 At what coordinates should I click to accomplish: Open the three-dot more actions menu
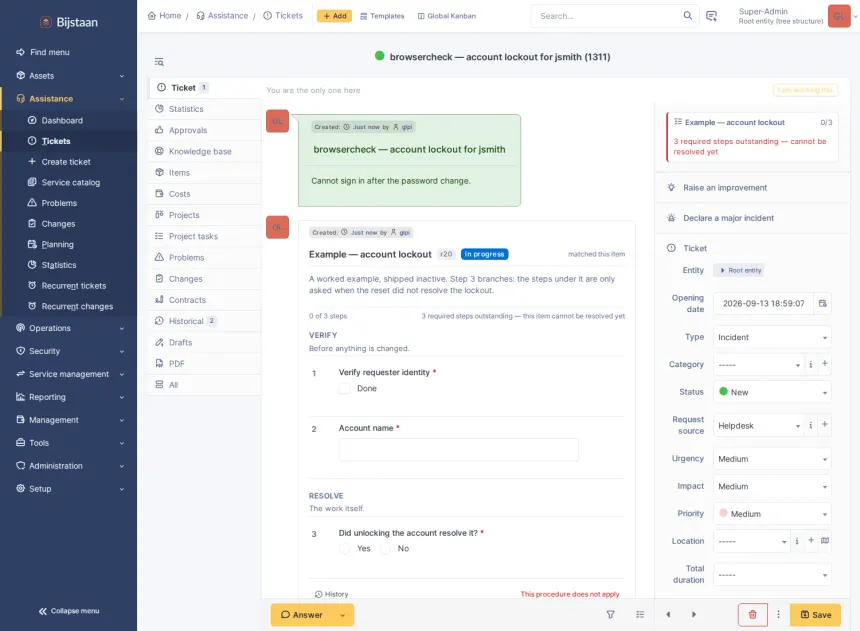(778, 615)
